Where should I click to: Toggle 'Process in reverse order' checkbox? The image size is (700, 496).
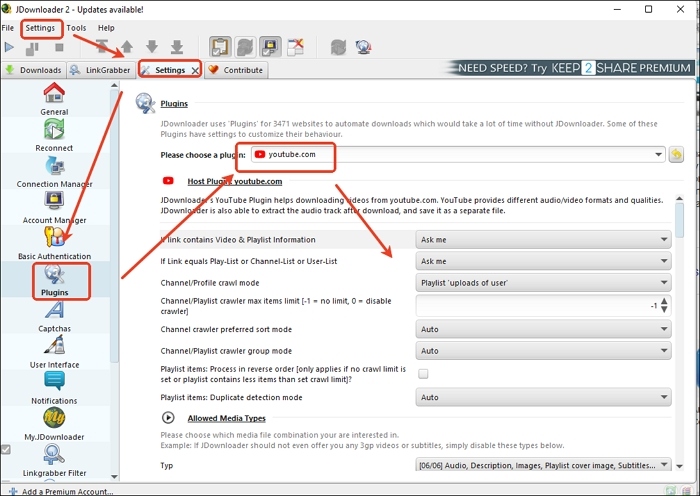(x=423, y=374)
